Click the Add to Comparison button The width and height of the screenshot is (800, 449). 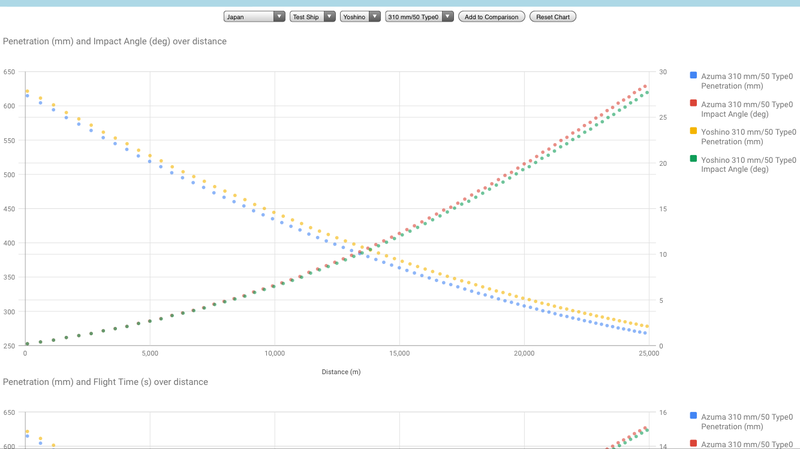click(x=491, y=17)
